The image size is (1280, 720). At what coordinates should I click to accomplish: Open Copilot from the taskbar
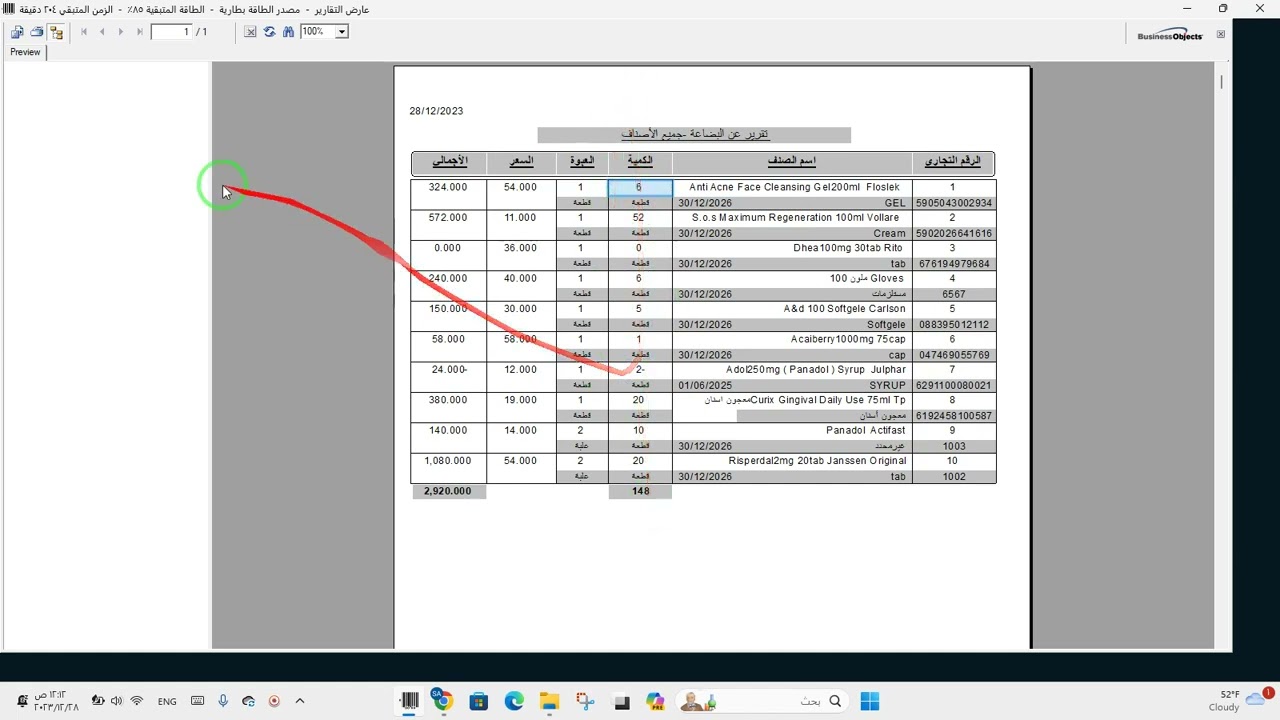655,702
